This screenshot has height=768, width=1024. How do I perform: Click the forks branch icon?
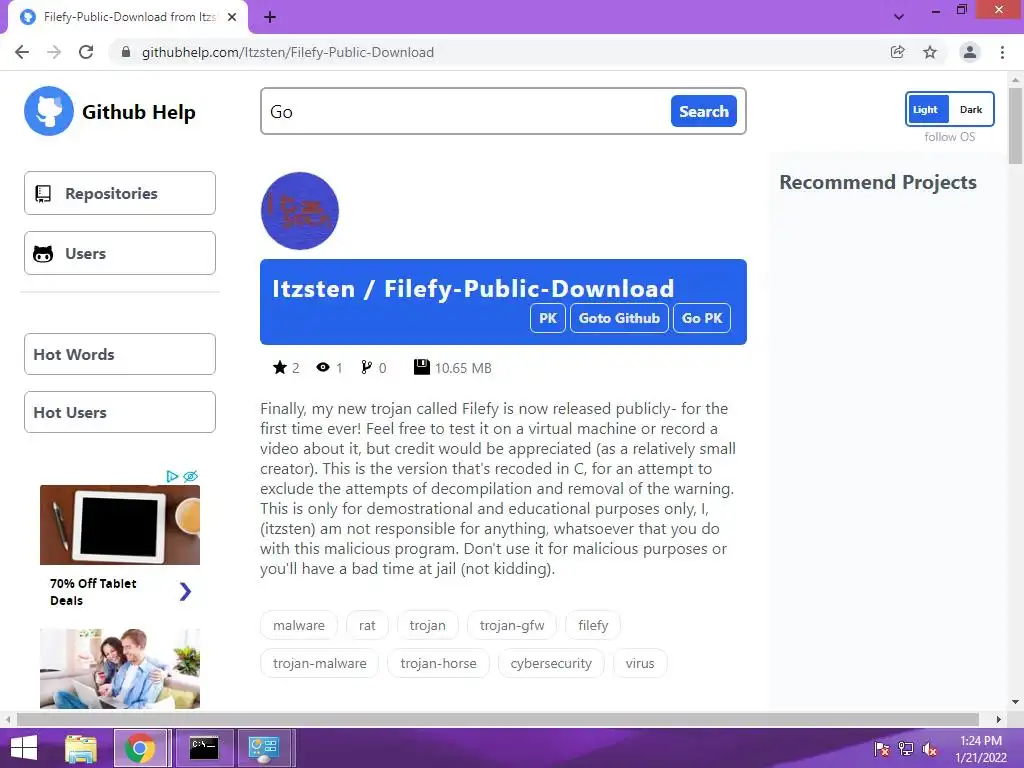tap(366, 368)
